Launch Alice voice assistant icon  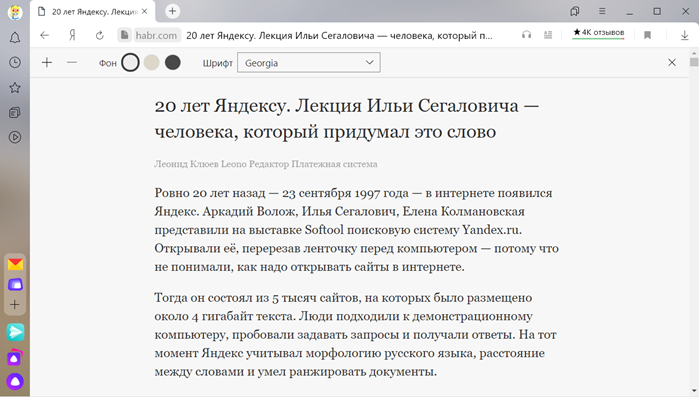click(15, 381)
